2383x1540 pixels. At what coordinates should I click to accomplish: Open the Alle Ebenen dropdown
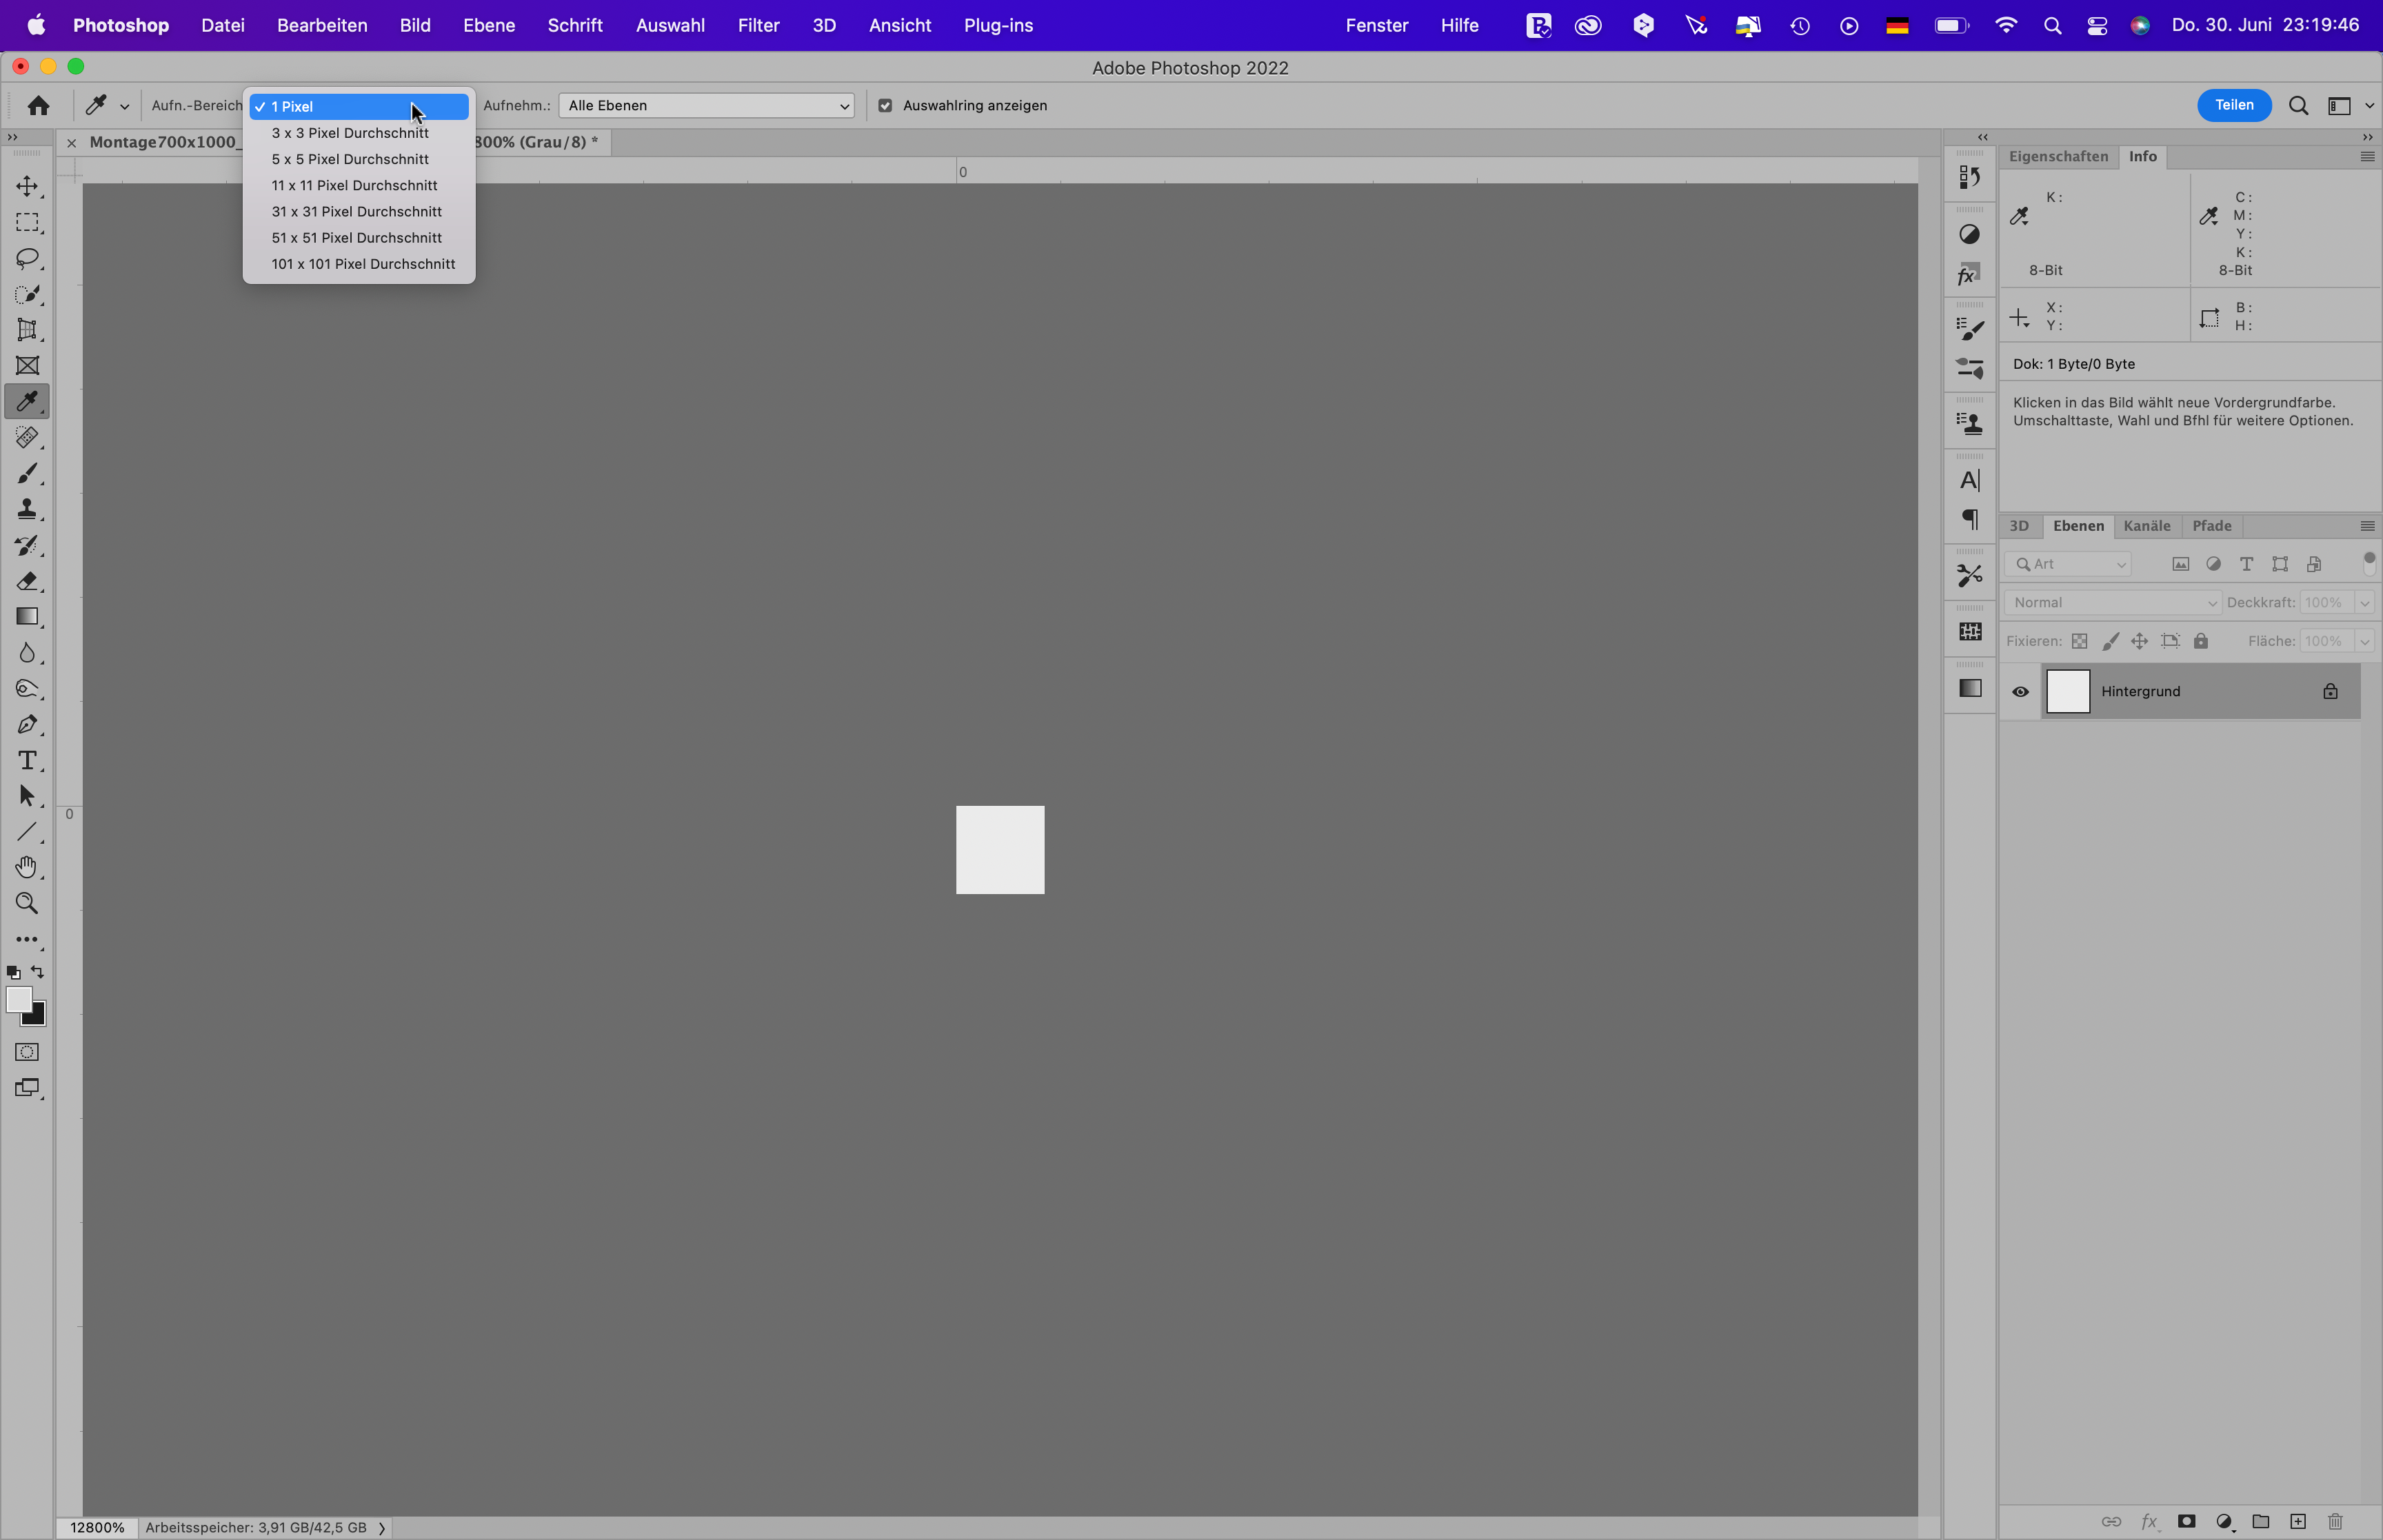tap(706, 105)
